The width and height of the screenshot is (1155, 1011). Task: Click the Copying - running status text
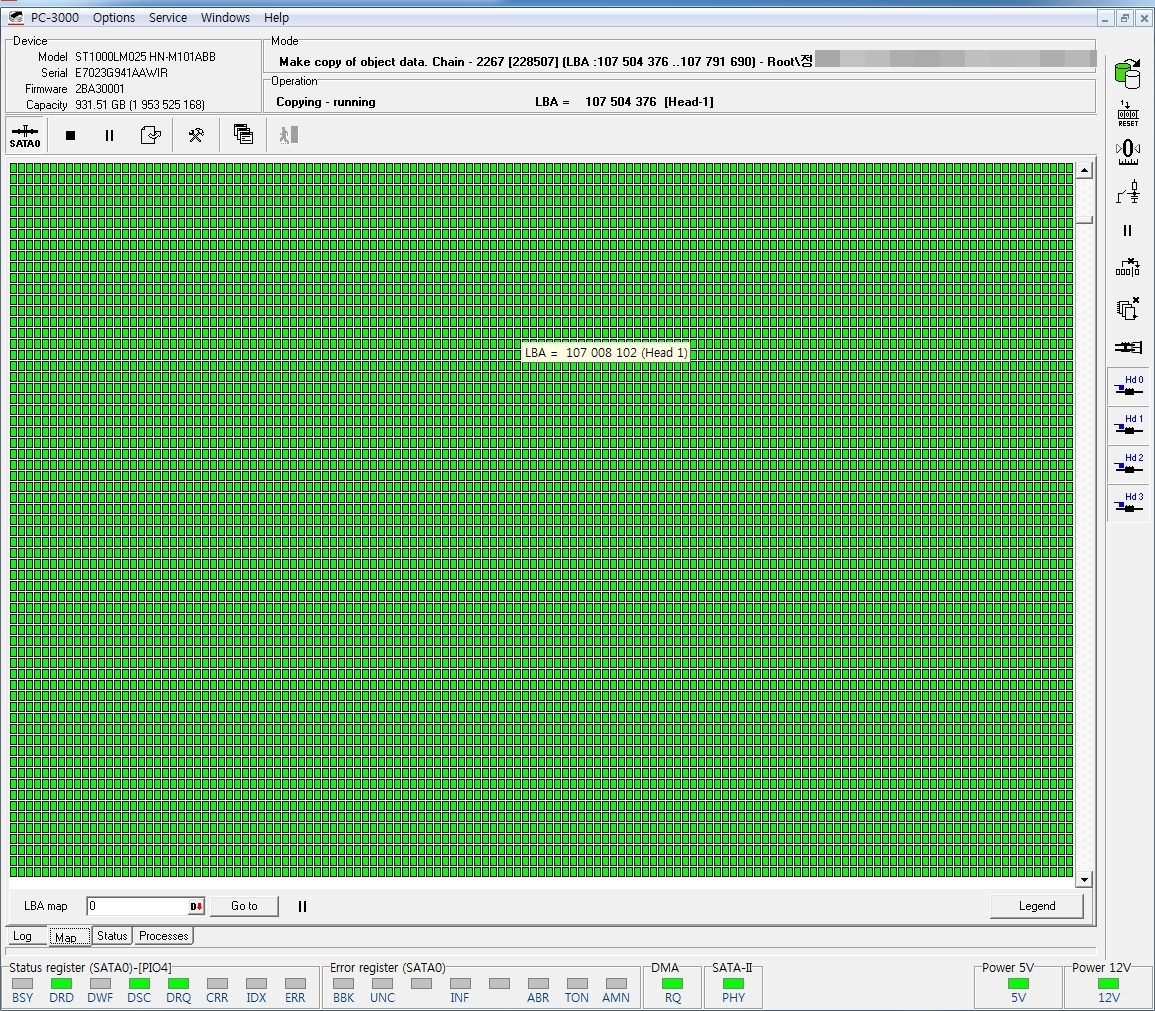point(326,102)
